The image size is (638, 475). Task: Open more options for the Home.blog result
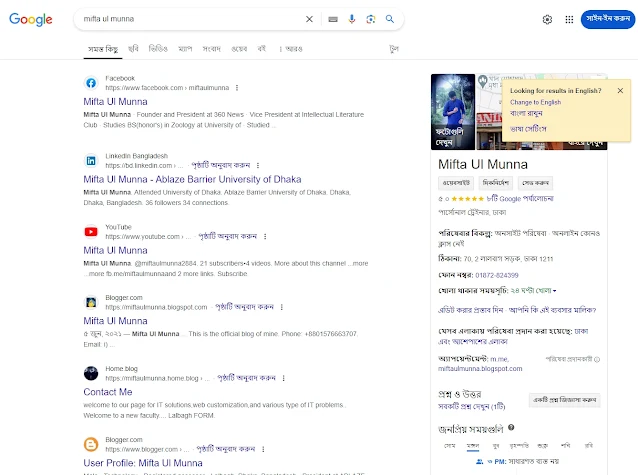pyautogui.click(x=284, y=378)
